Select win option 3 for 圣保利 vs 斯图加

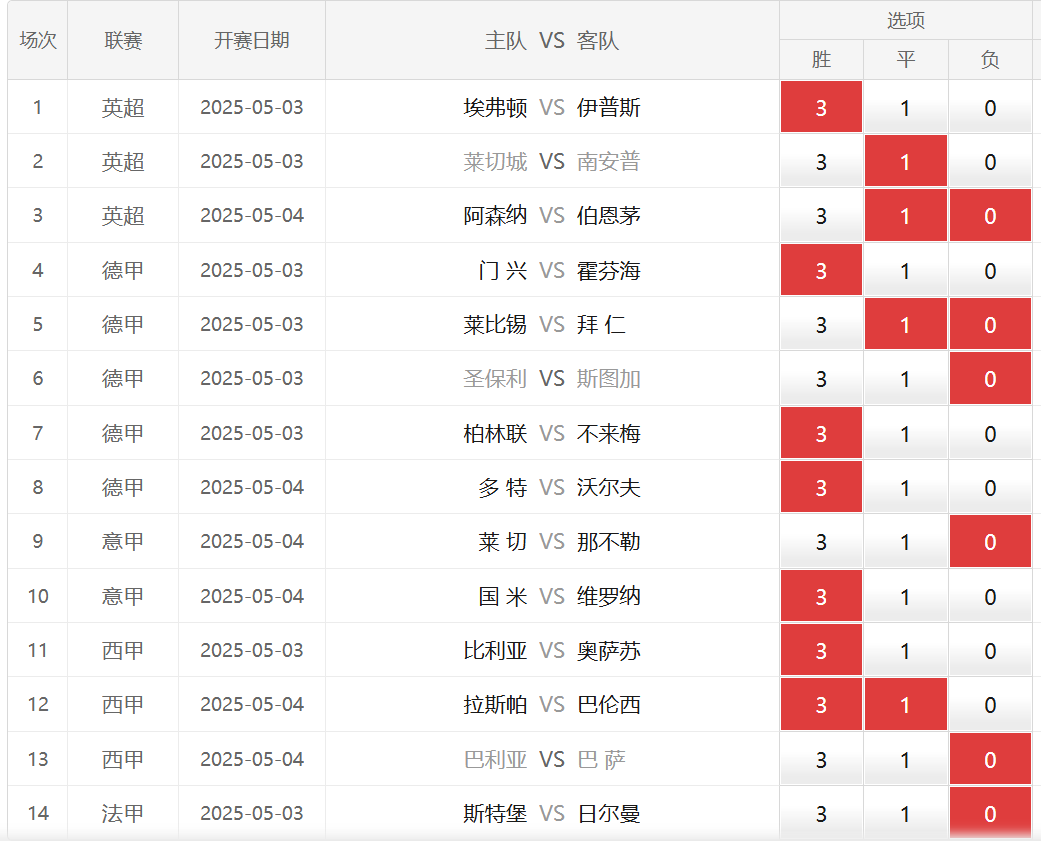[x=821, y=378]
